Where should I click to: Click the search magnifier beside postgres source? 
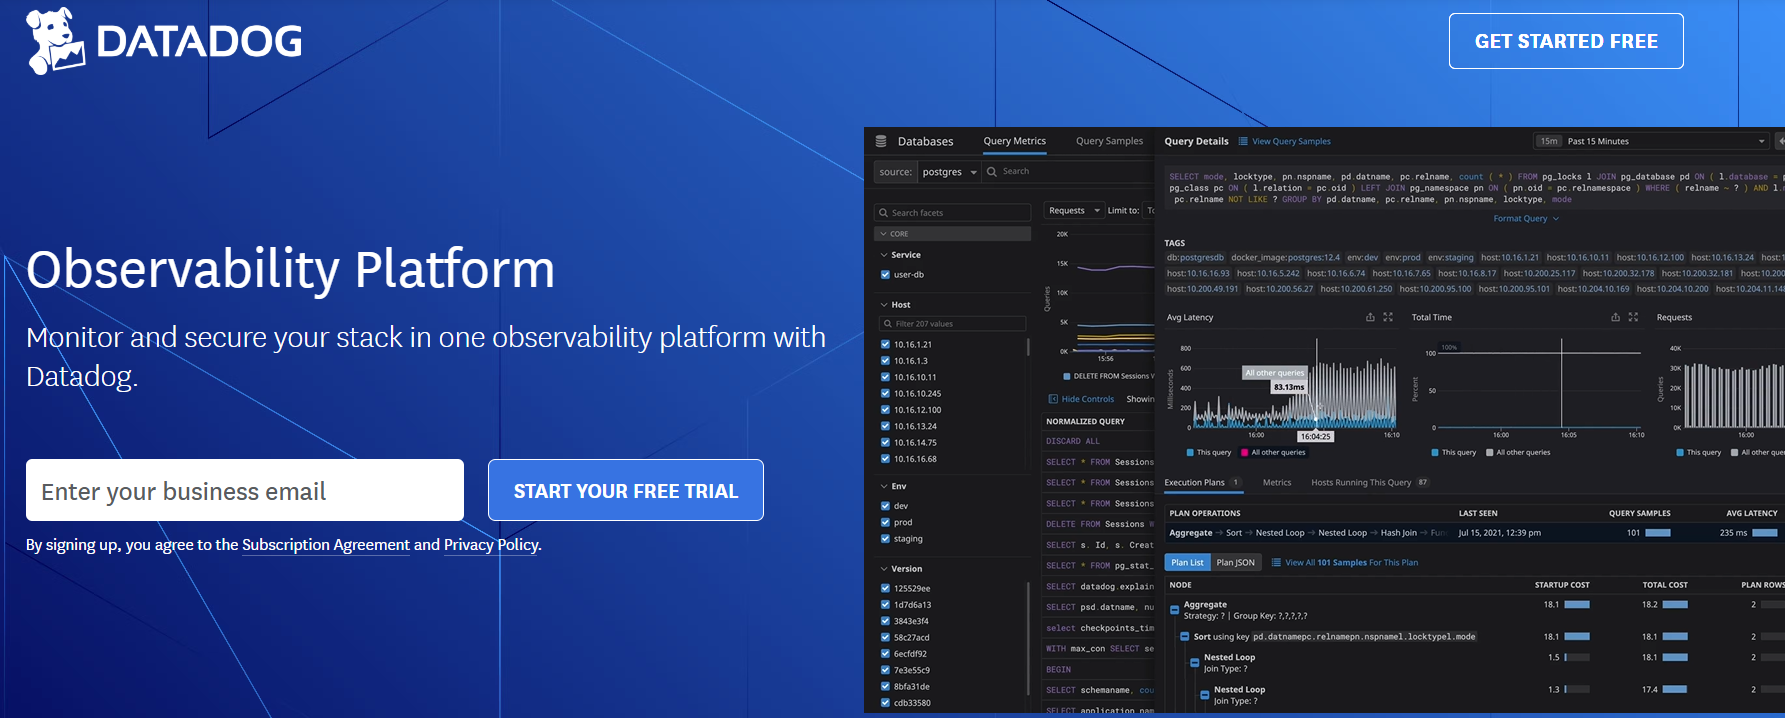click(992, 171)
